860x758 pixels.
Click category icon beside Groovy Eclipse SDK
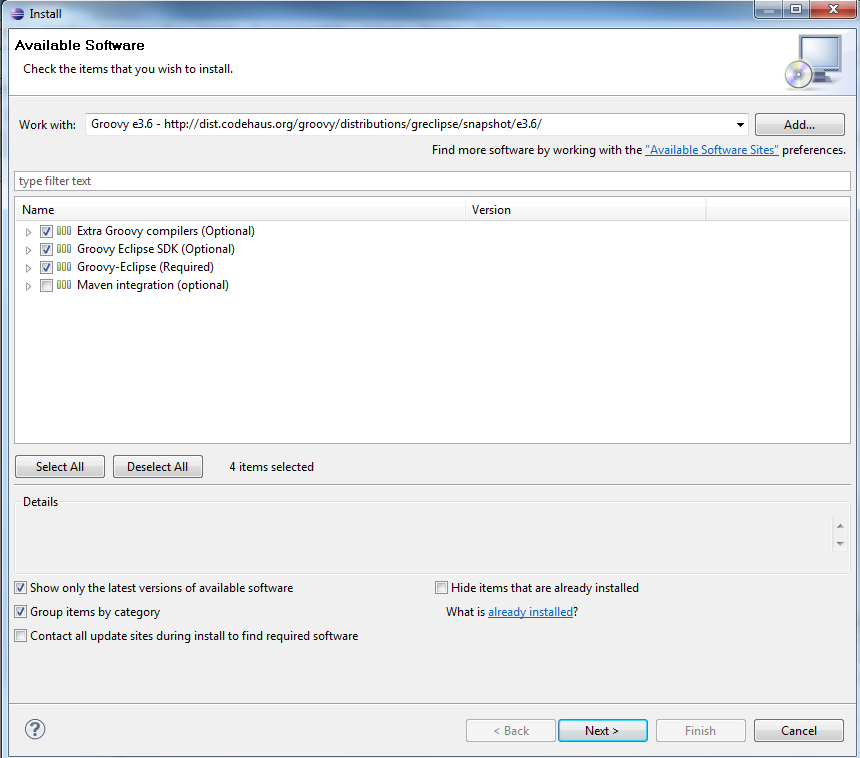click(x=64, y=249)
